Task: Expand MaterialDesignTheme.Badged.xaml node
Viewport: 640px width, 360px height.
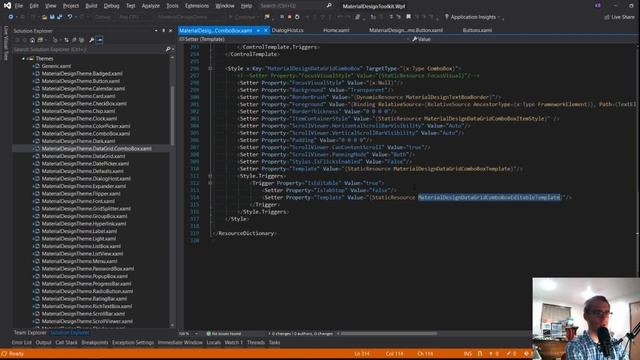Action: pyautogui.click(x=33, y=73)
